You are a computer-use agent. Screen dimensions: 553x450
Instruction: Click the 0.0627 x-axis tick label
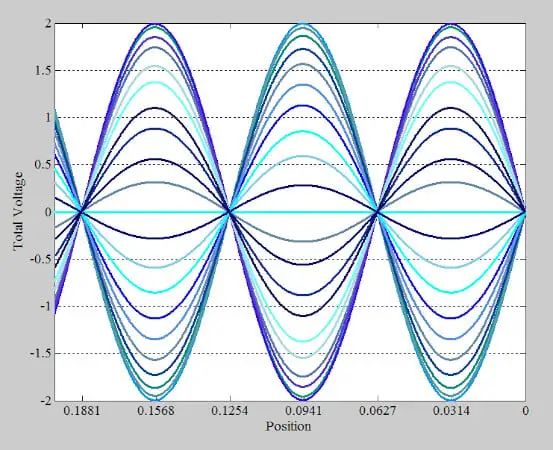pos(377,411)
